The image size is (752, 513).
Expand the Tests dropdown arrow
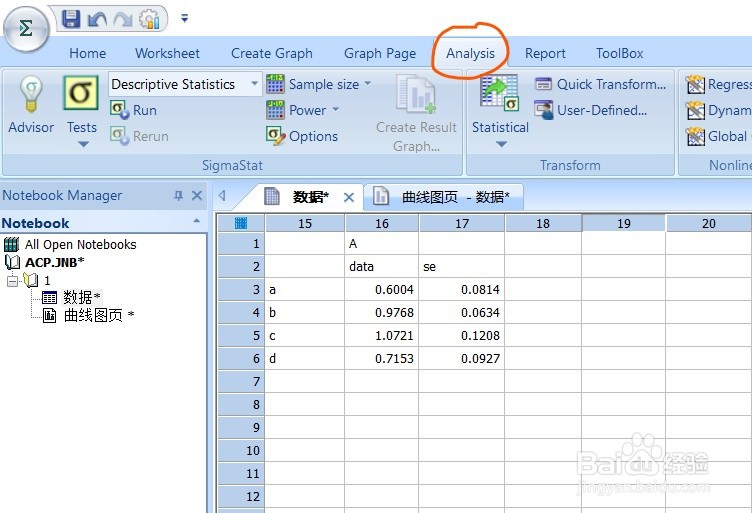(83, 144)
